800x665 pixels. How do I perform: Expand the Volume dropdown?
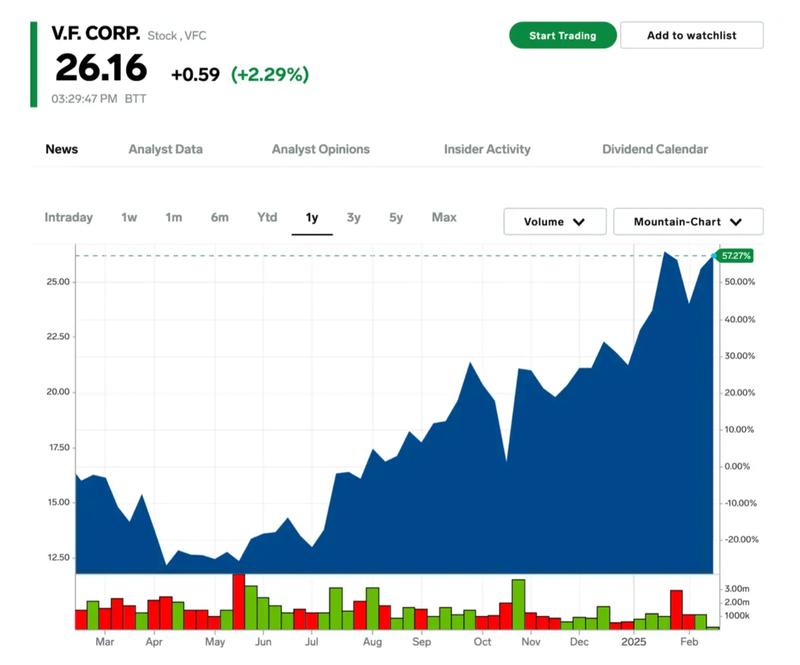[x=554, y=222]
